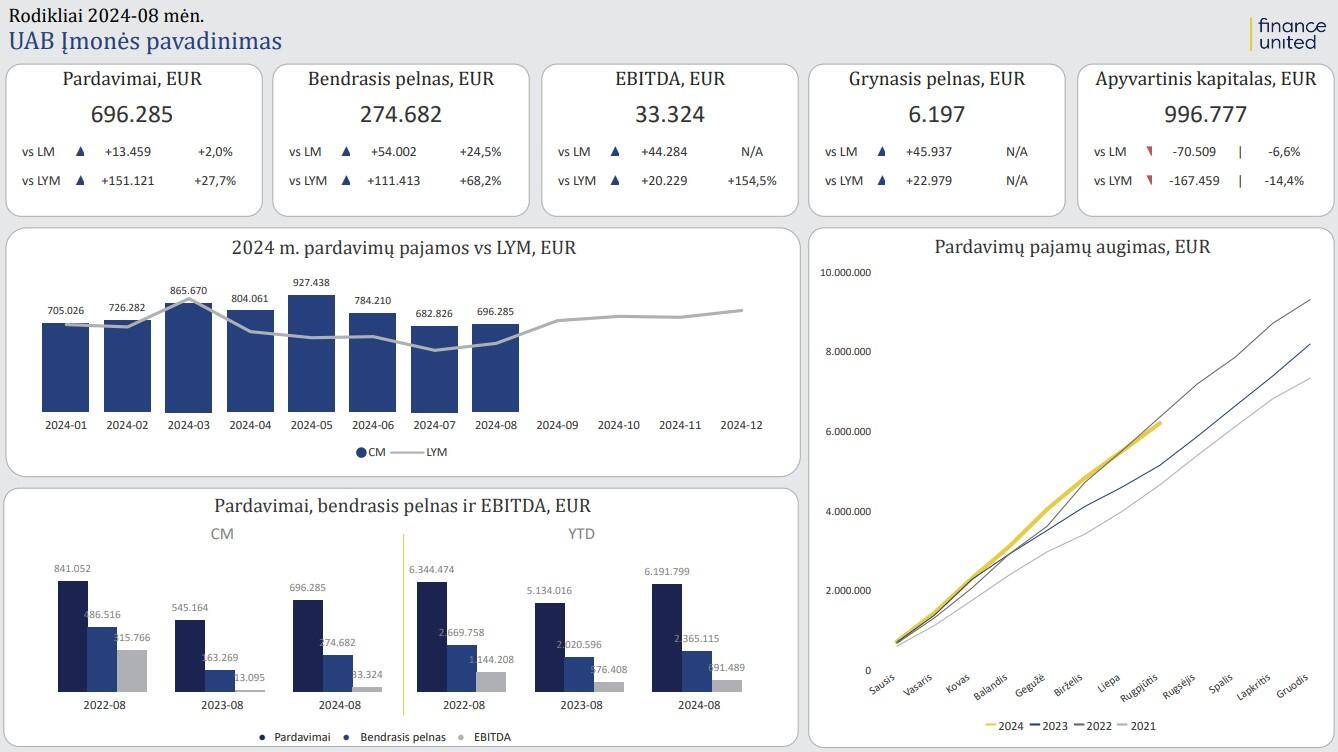Select the 545.164 Pardavimai bar for 2023-08 CM

[x=190, y=656]
